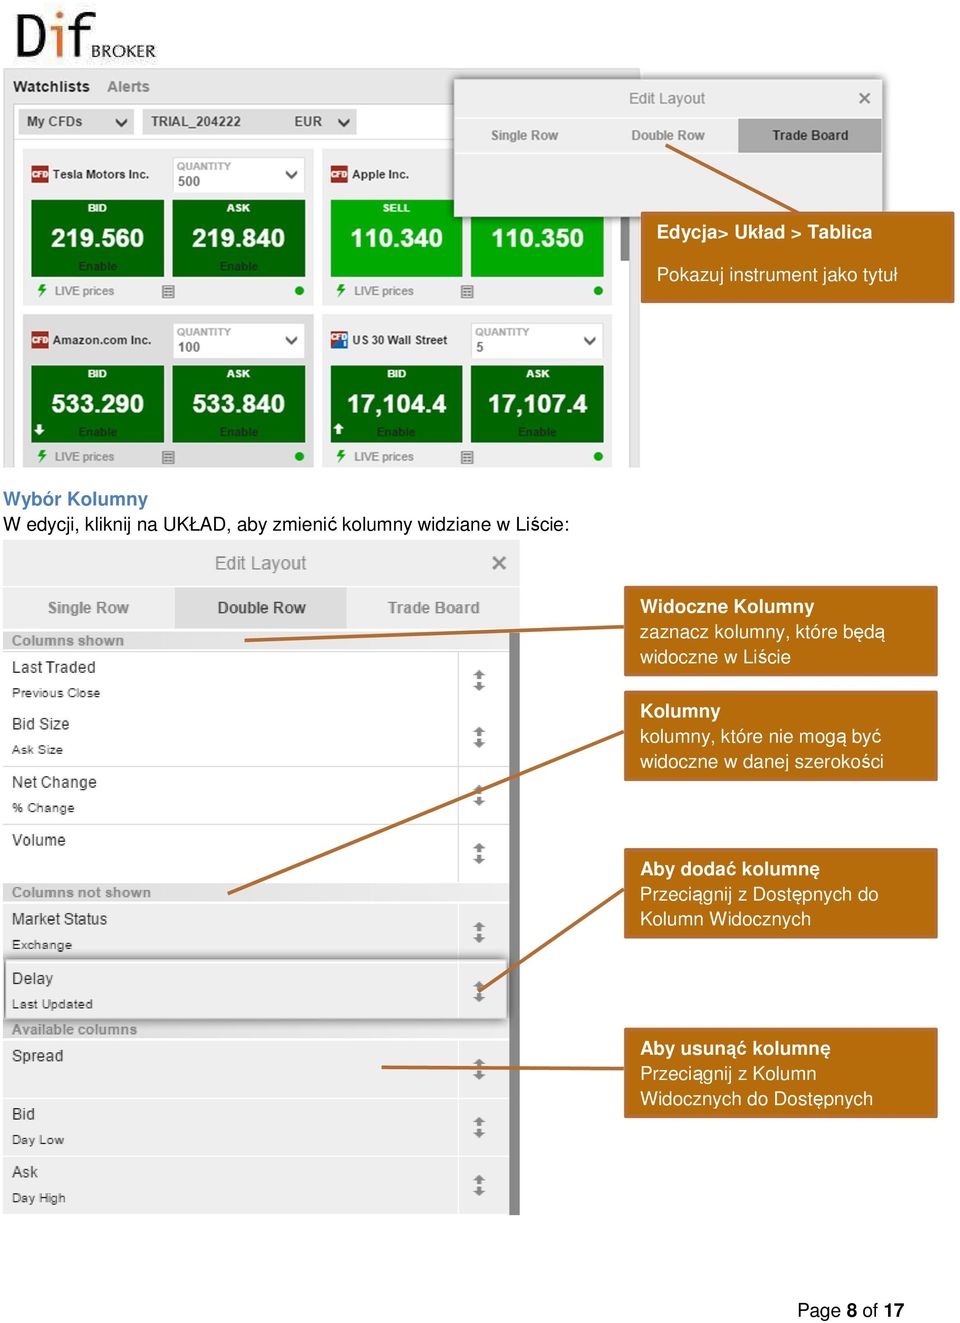
Task: Click Apple Inc. SELL price 110.340
Action: click(396, 238)
